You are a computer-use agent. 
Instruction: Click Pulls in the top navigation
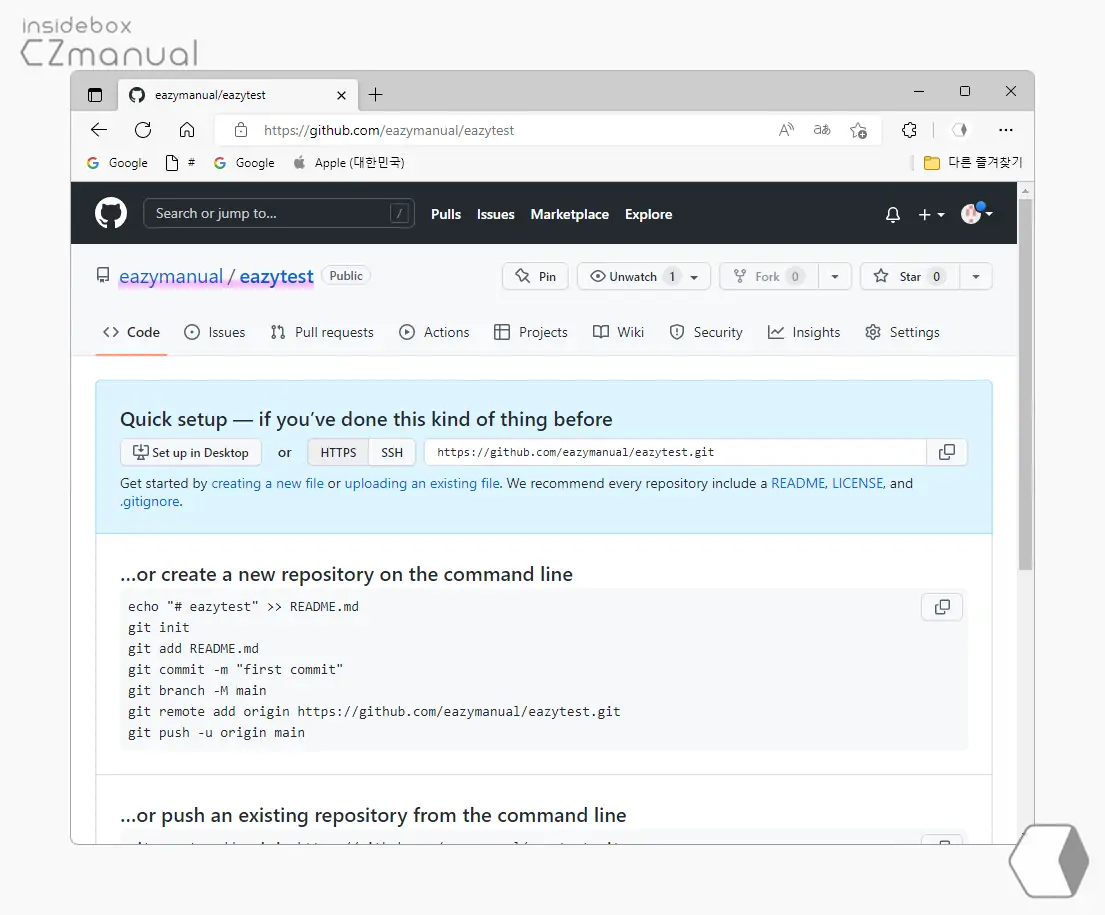(x=446, y=214)
